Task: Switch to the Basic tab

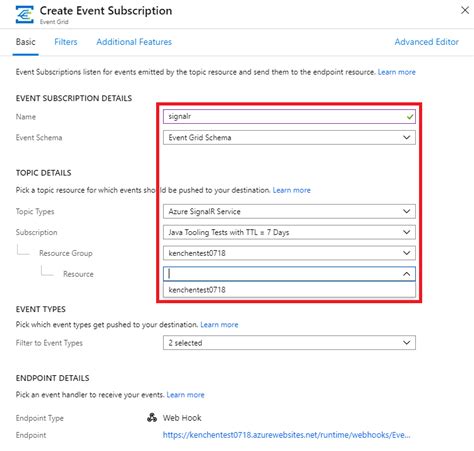Action: [26, 42]
